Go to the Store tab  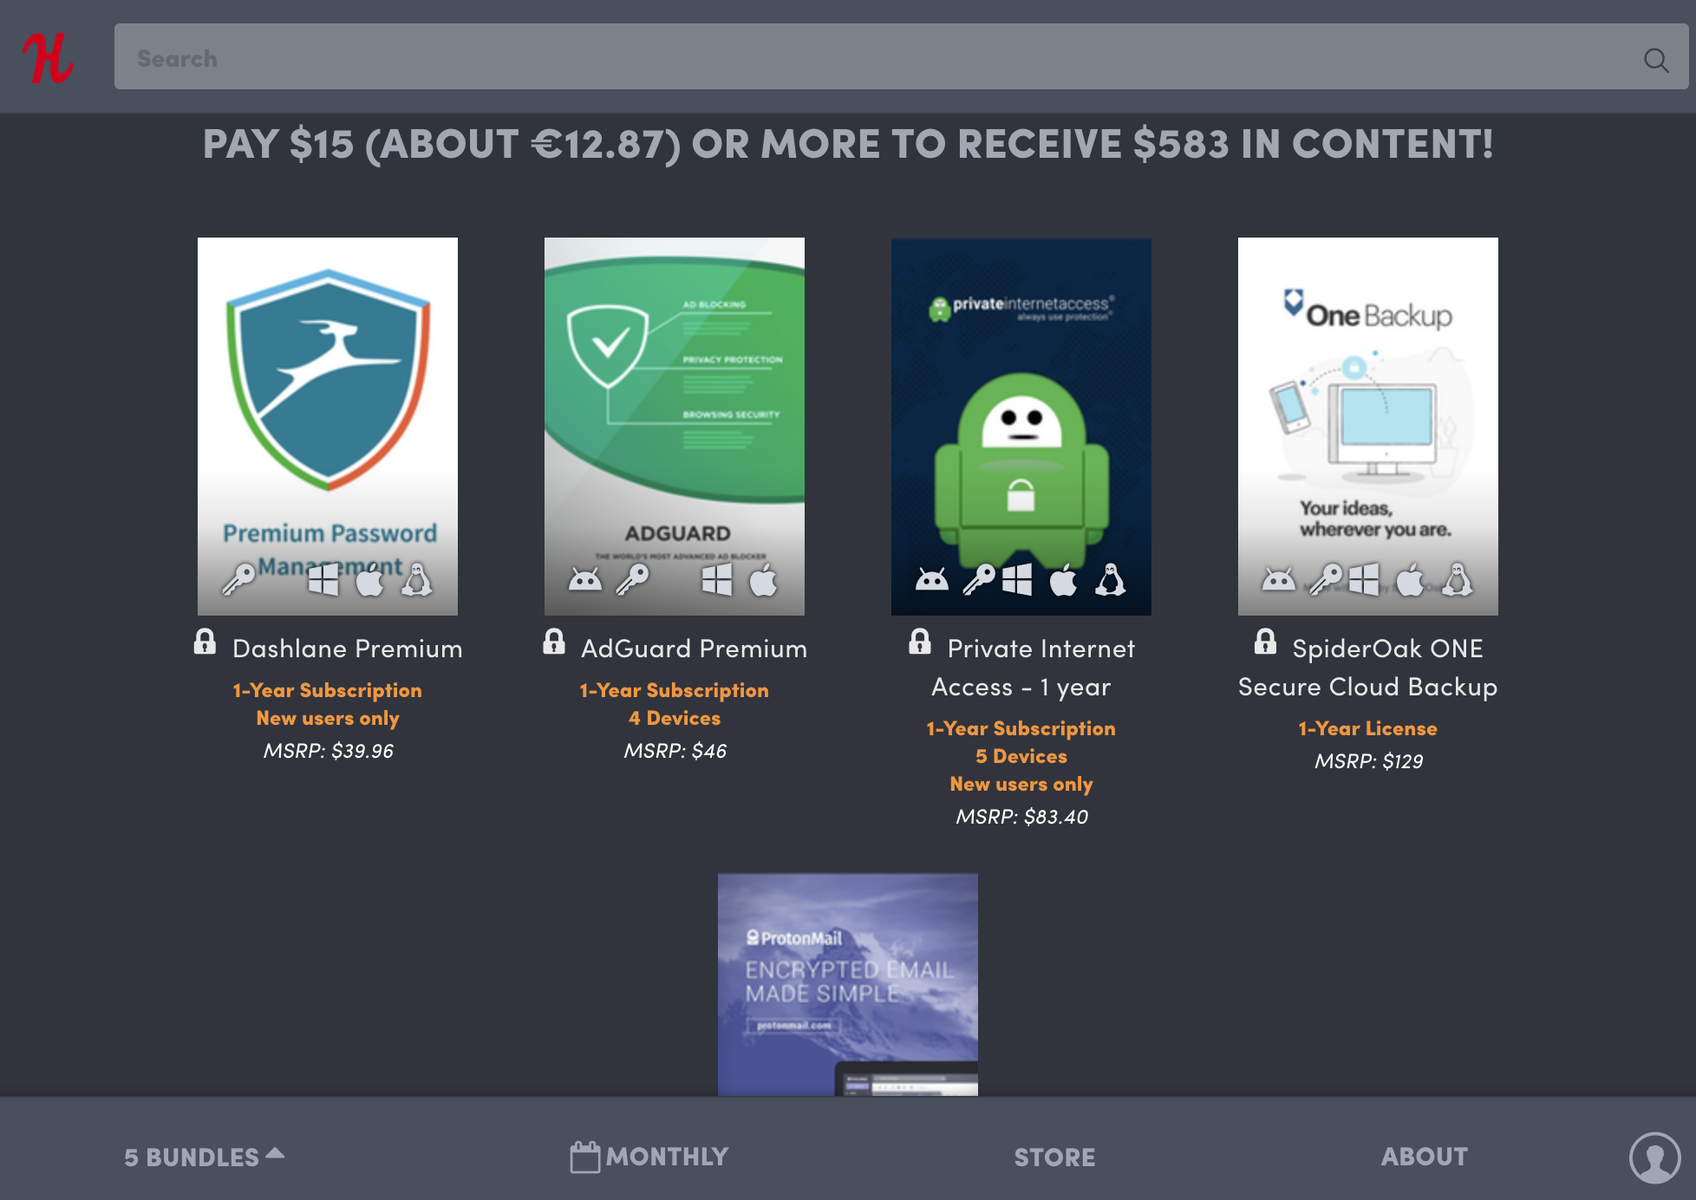[x=1055, y=1157]
